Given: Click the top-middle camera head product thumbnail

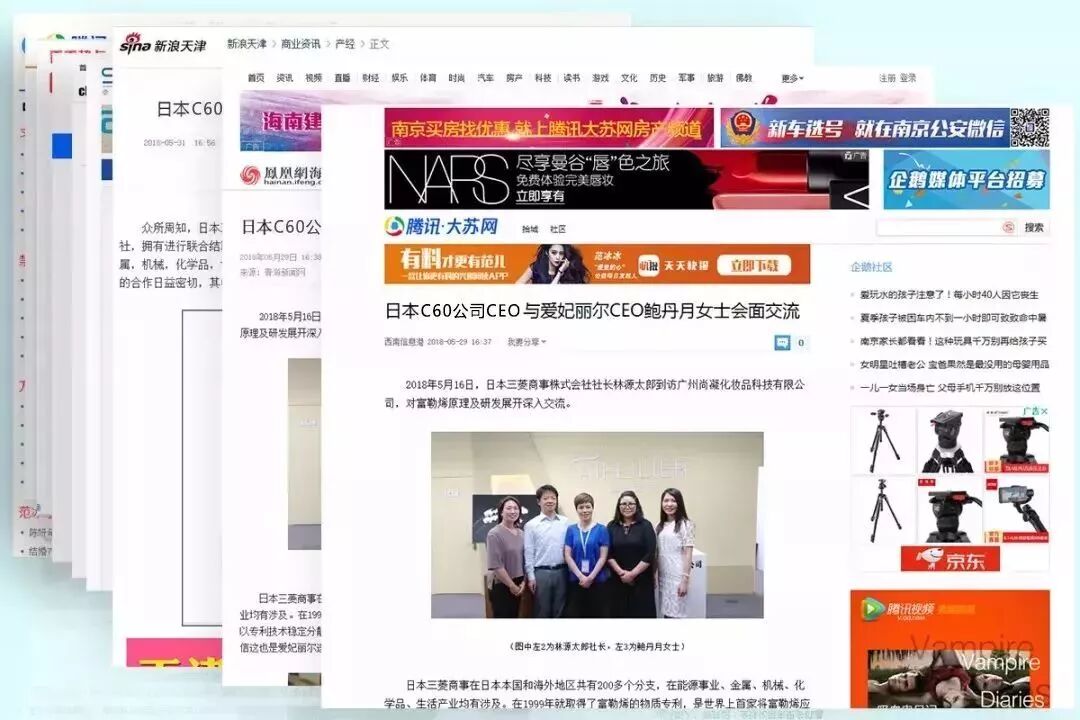Looking at the screenshot, I should [x=948, y=440].
